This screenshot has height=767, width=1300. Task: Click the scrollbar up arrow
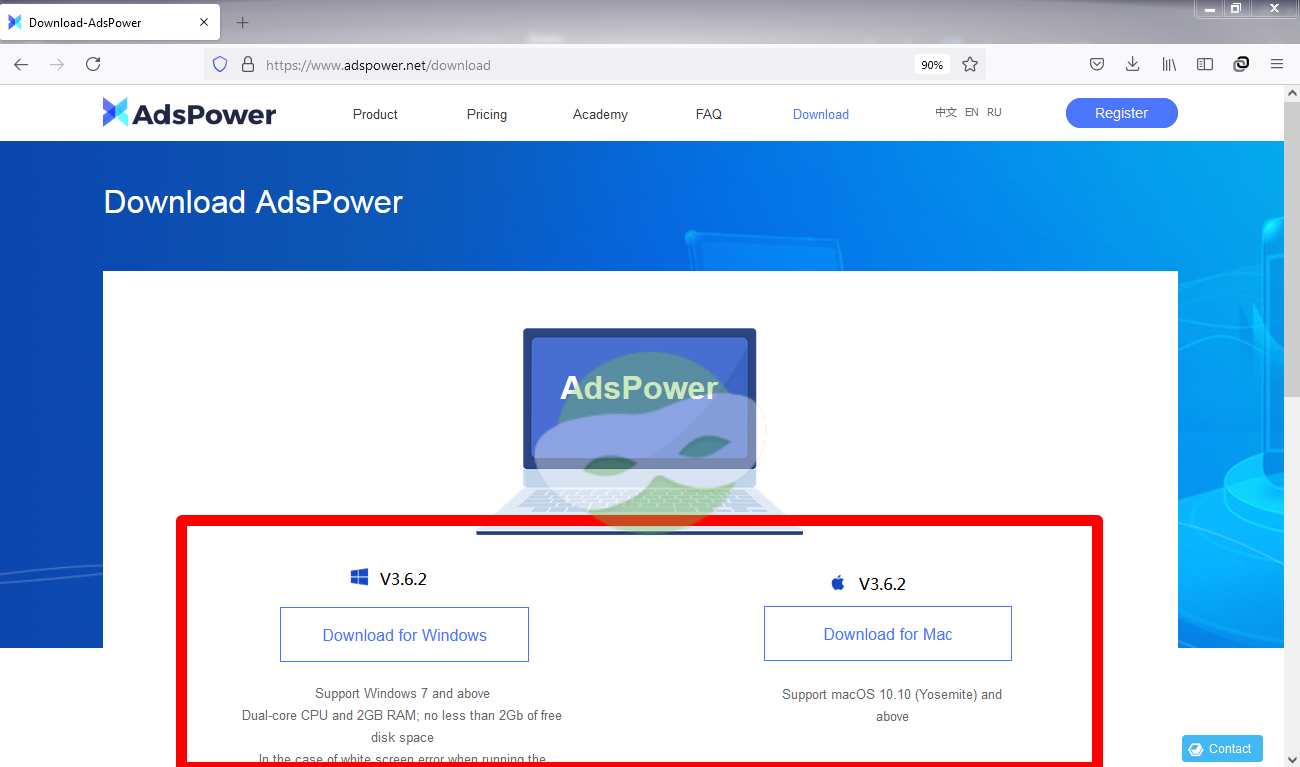pos(1291,93)
